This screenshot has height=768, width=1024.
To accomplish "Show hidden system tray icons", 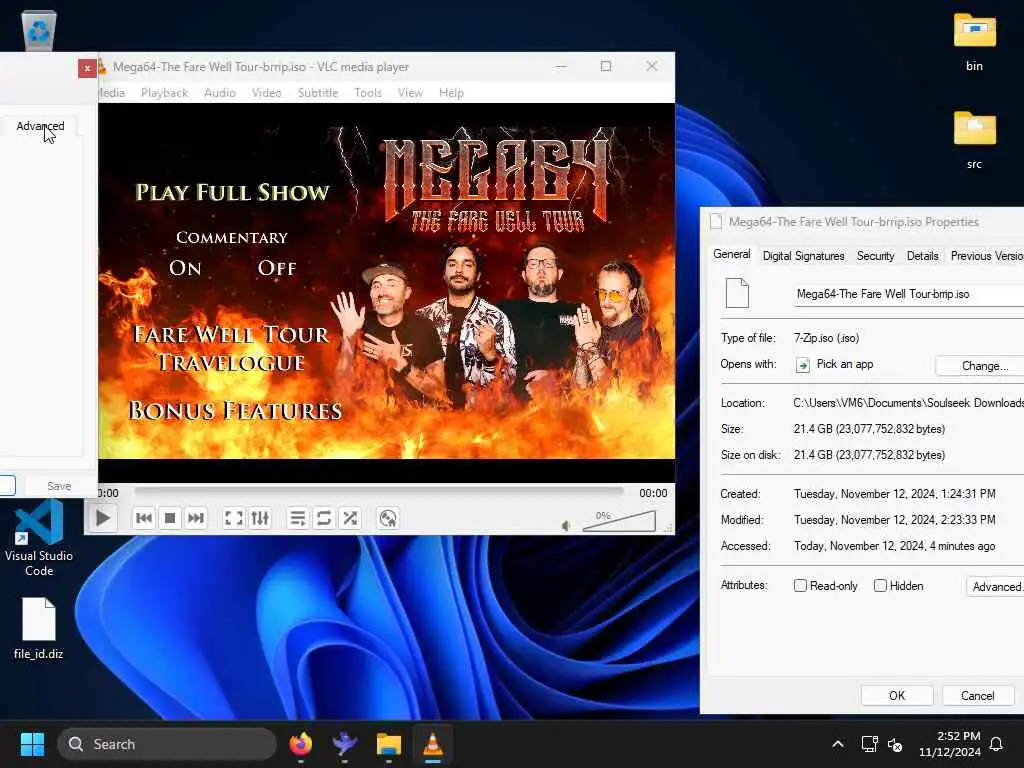I will click(838, 744).
